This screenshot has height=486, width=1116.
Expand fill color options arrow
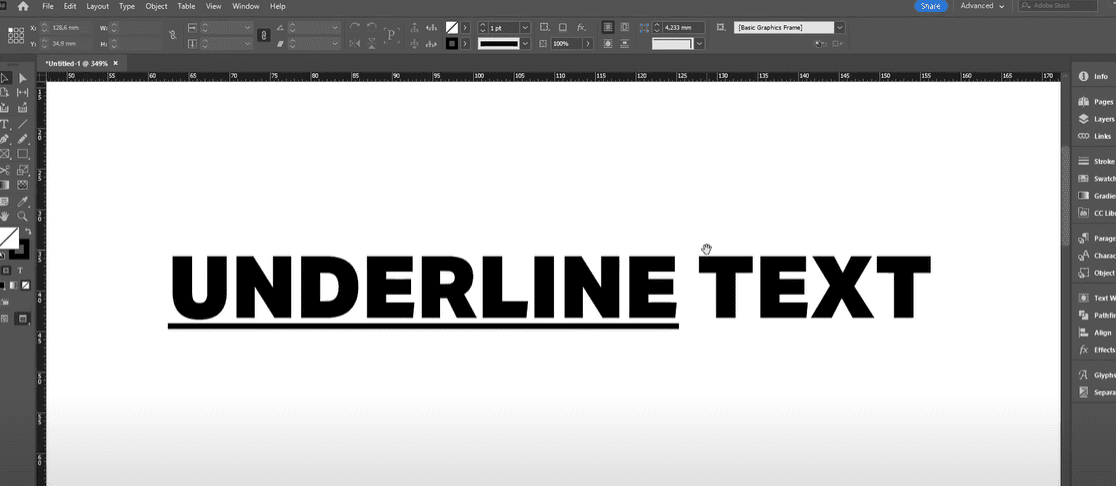tap(465, 27)
